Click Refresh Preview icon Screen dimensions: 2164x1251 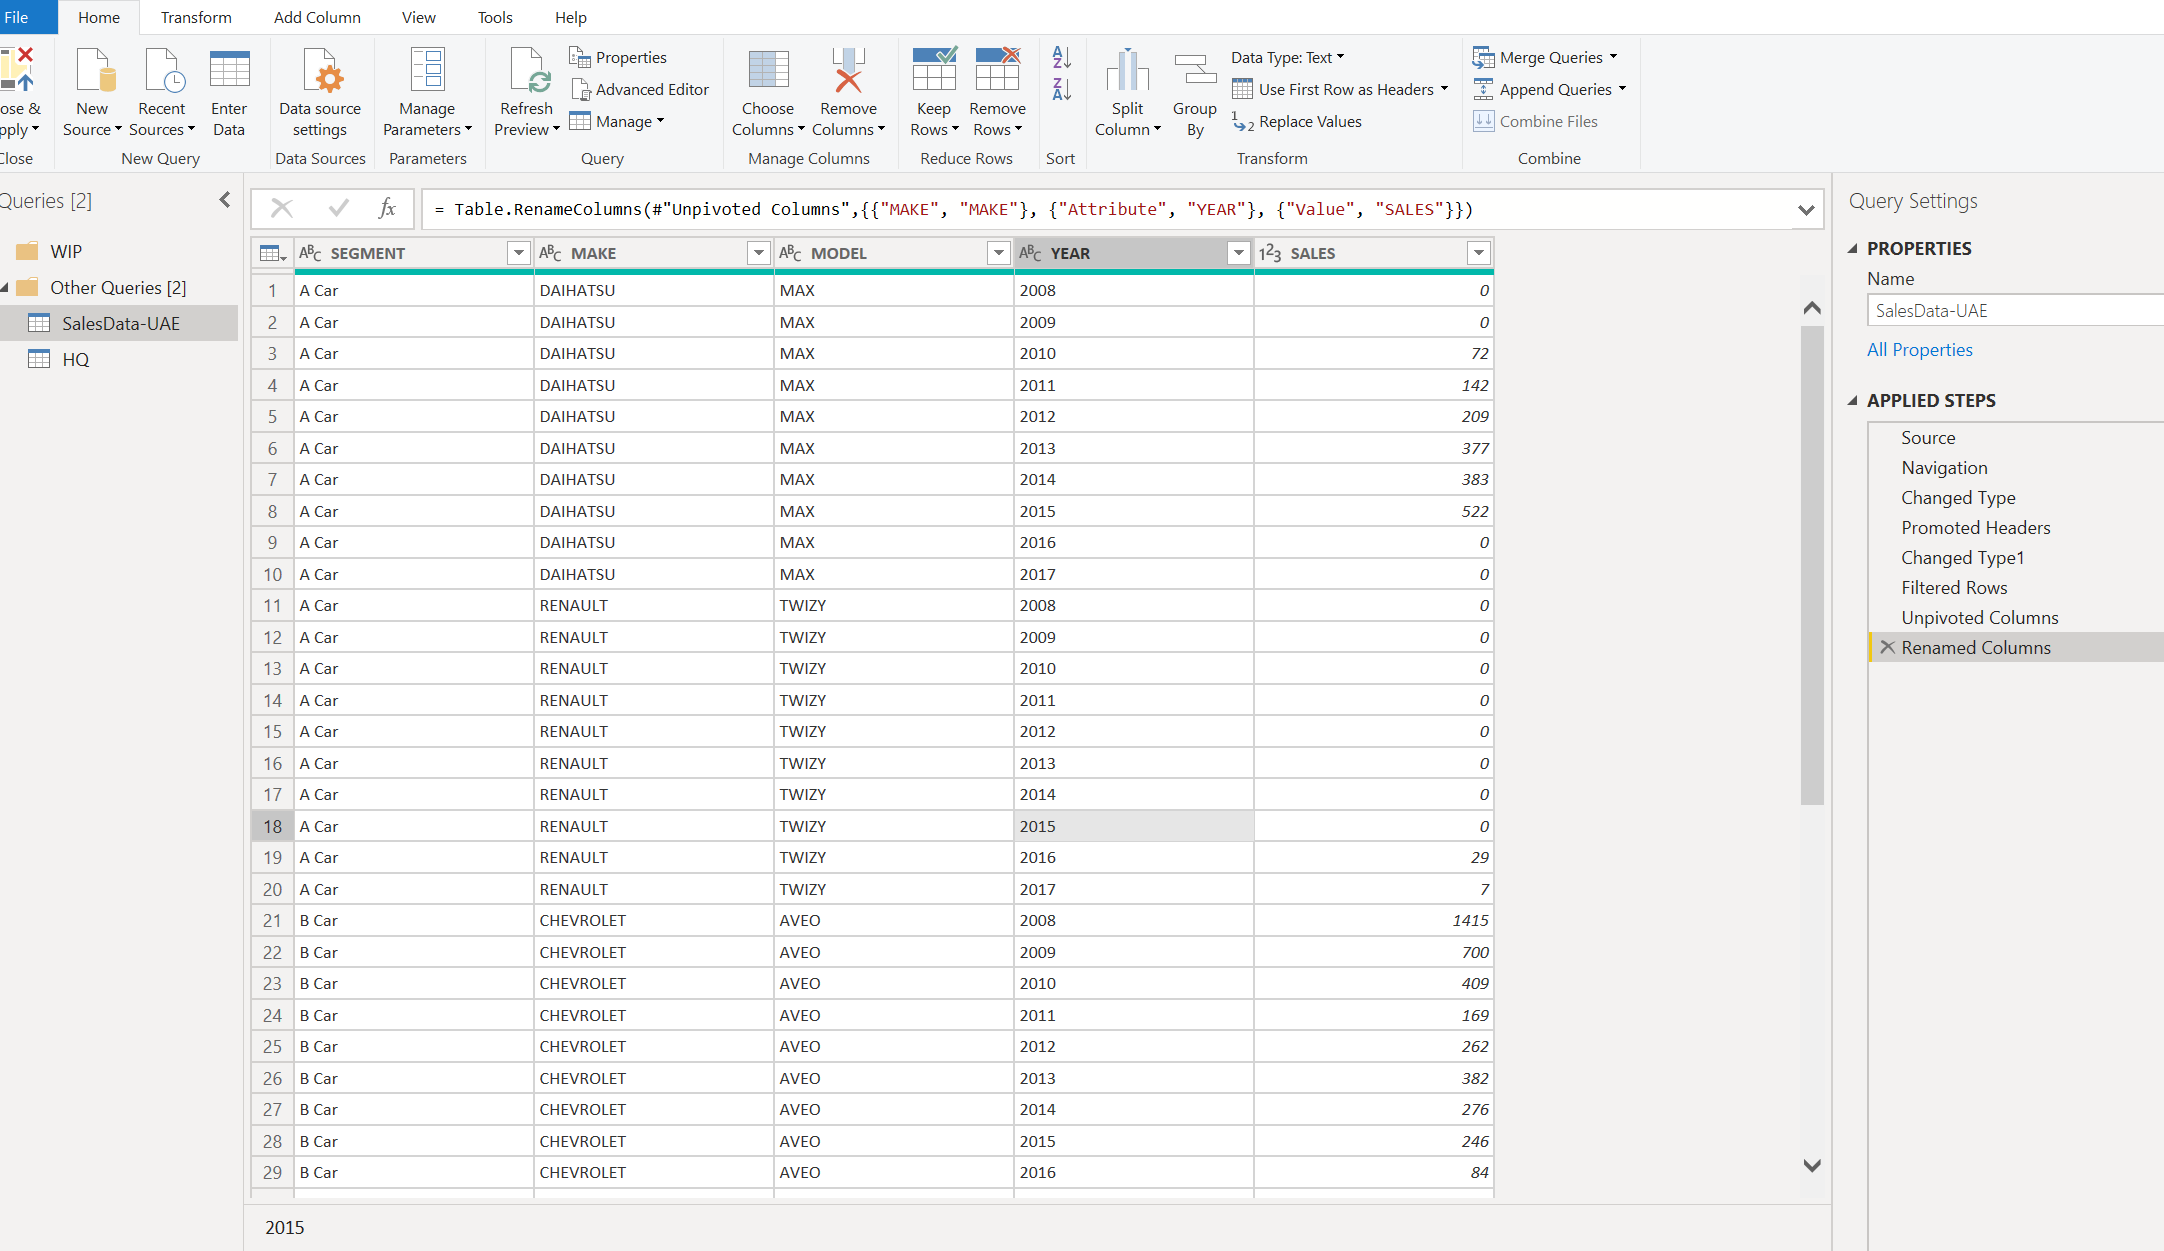(527, 71)
